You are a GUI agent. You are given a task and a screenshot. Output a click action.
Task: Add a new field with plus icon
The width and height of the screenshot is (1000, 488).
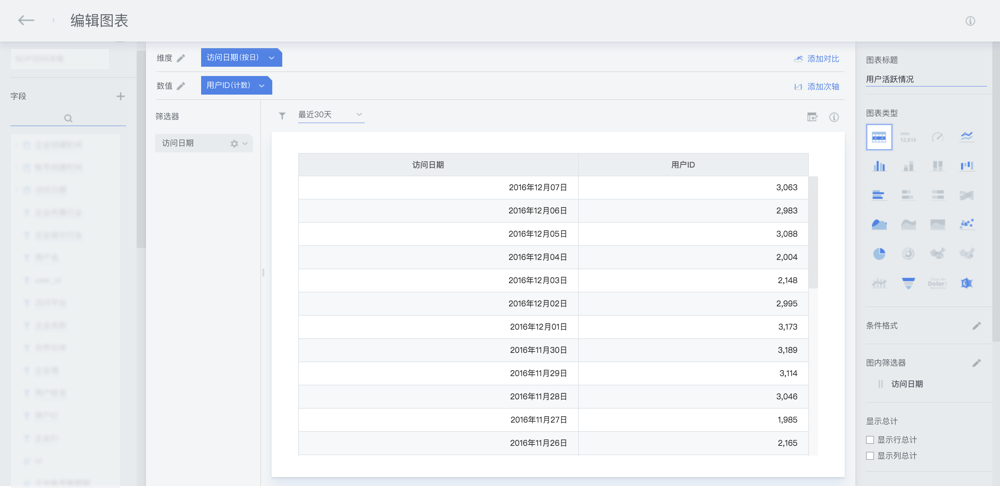tap(121, 96)
